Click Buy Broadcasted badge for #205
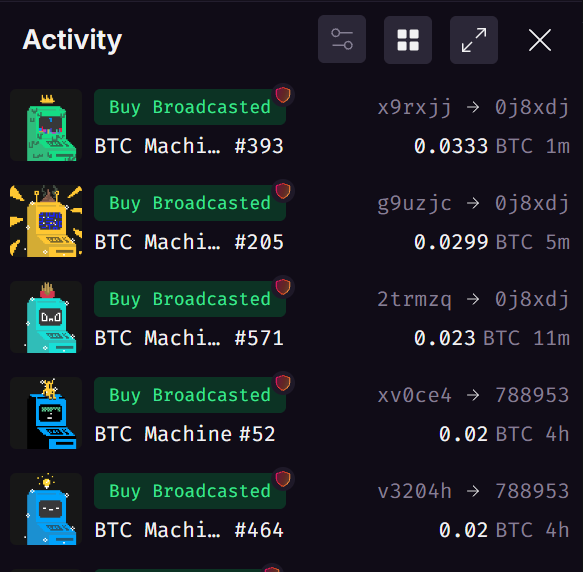583x572 pixels. pos(190,203)
